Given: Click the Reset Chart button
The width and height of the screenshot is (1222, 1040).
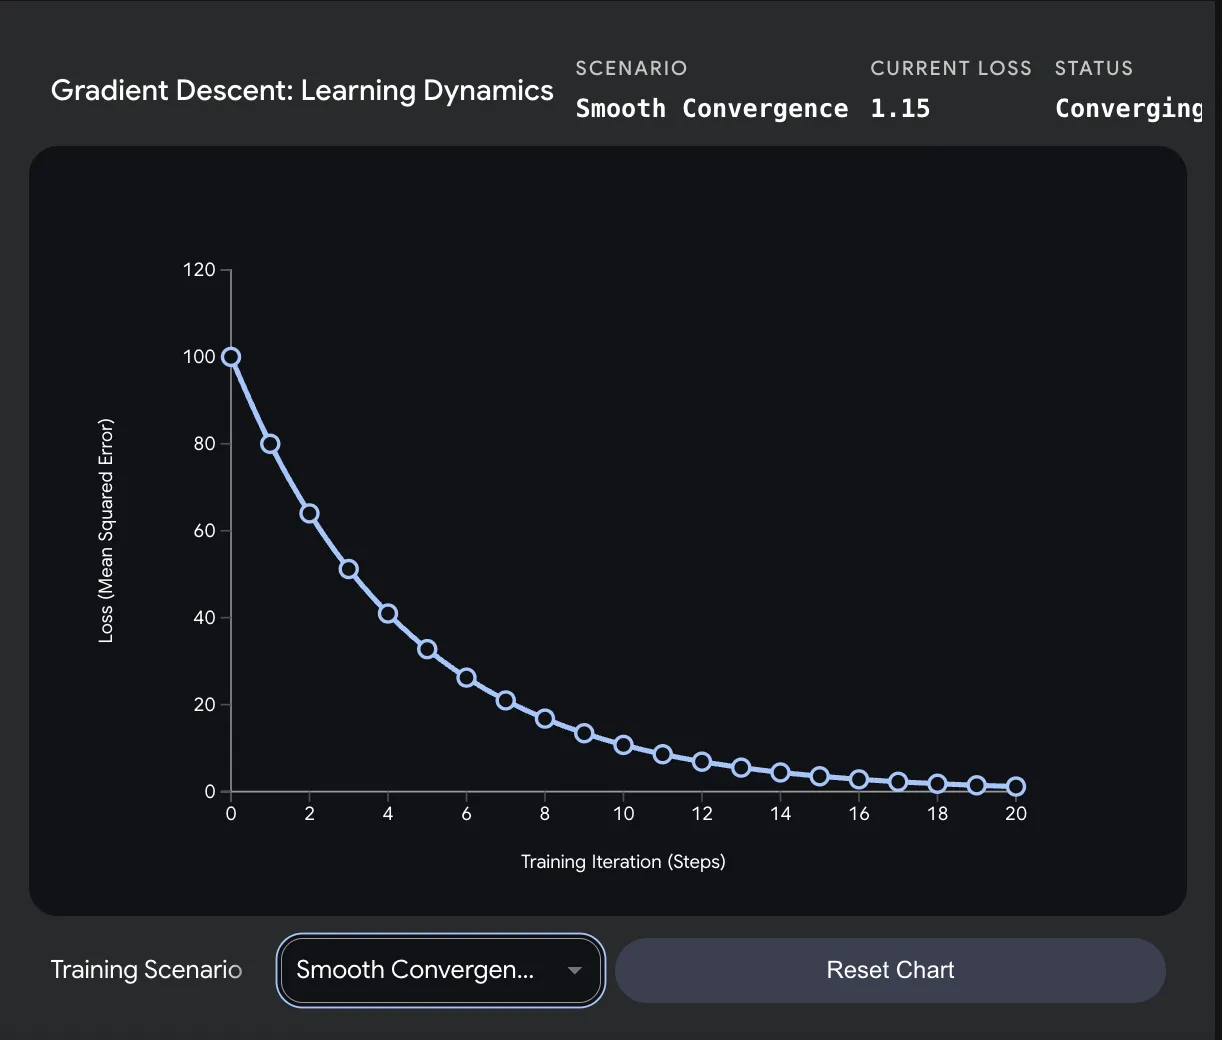Looking at the screenshot, I should click(x=890, y=970).
